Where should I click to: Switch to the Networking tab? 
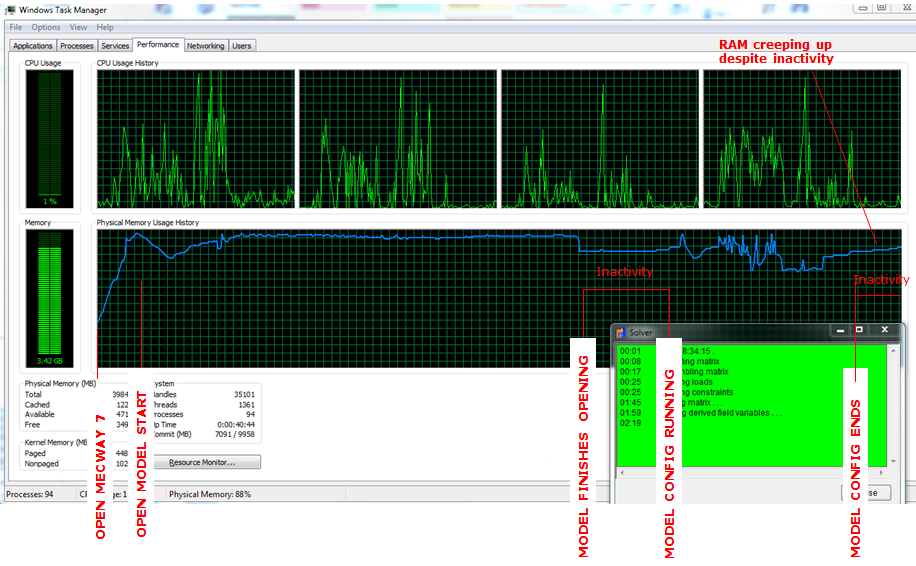(x=206, y=46)
